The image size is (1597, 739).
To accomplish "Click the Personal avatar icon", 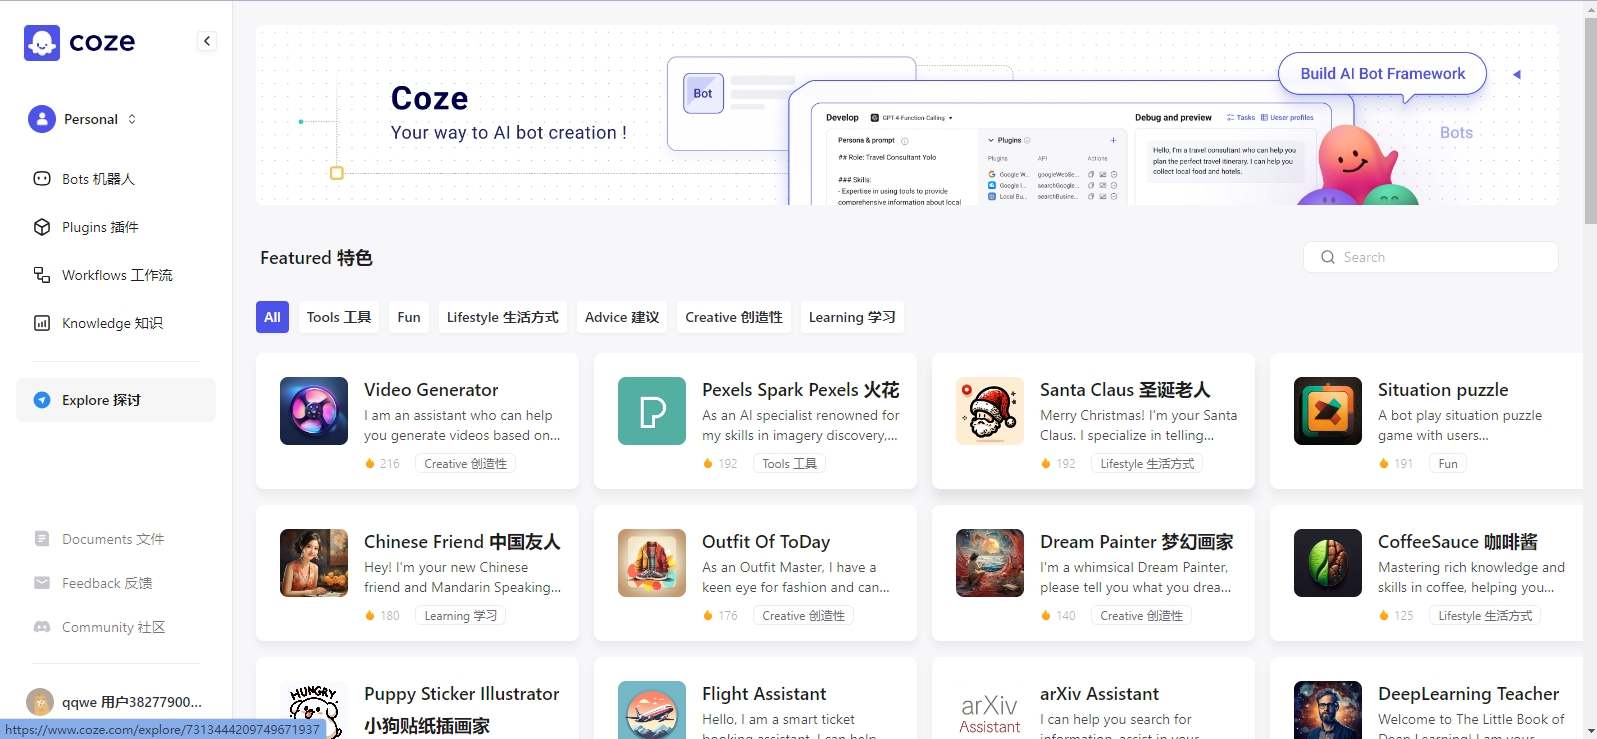I will coord(42,119).
